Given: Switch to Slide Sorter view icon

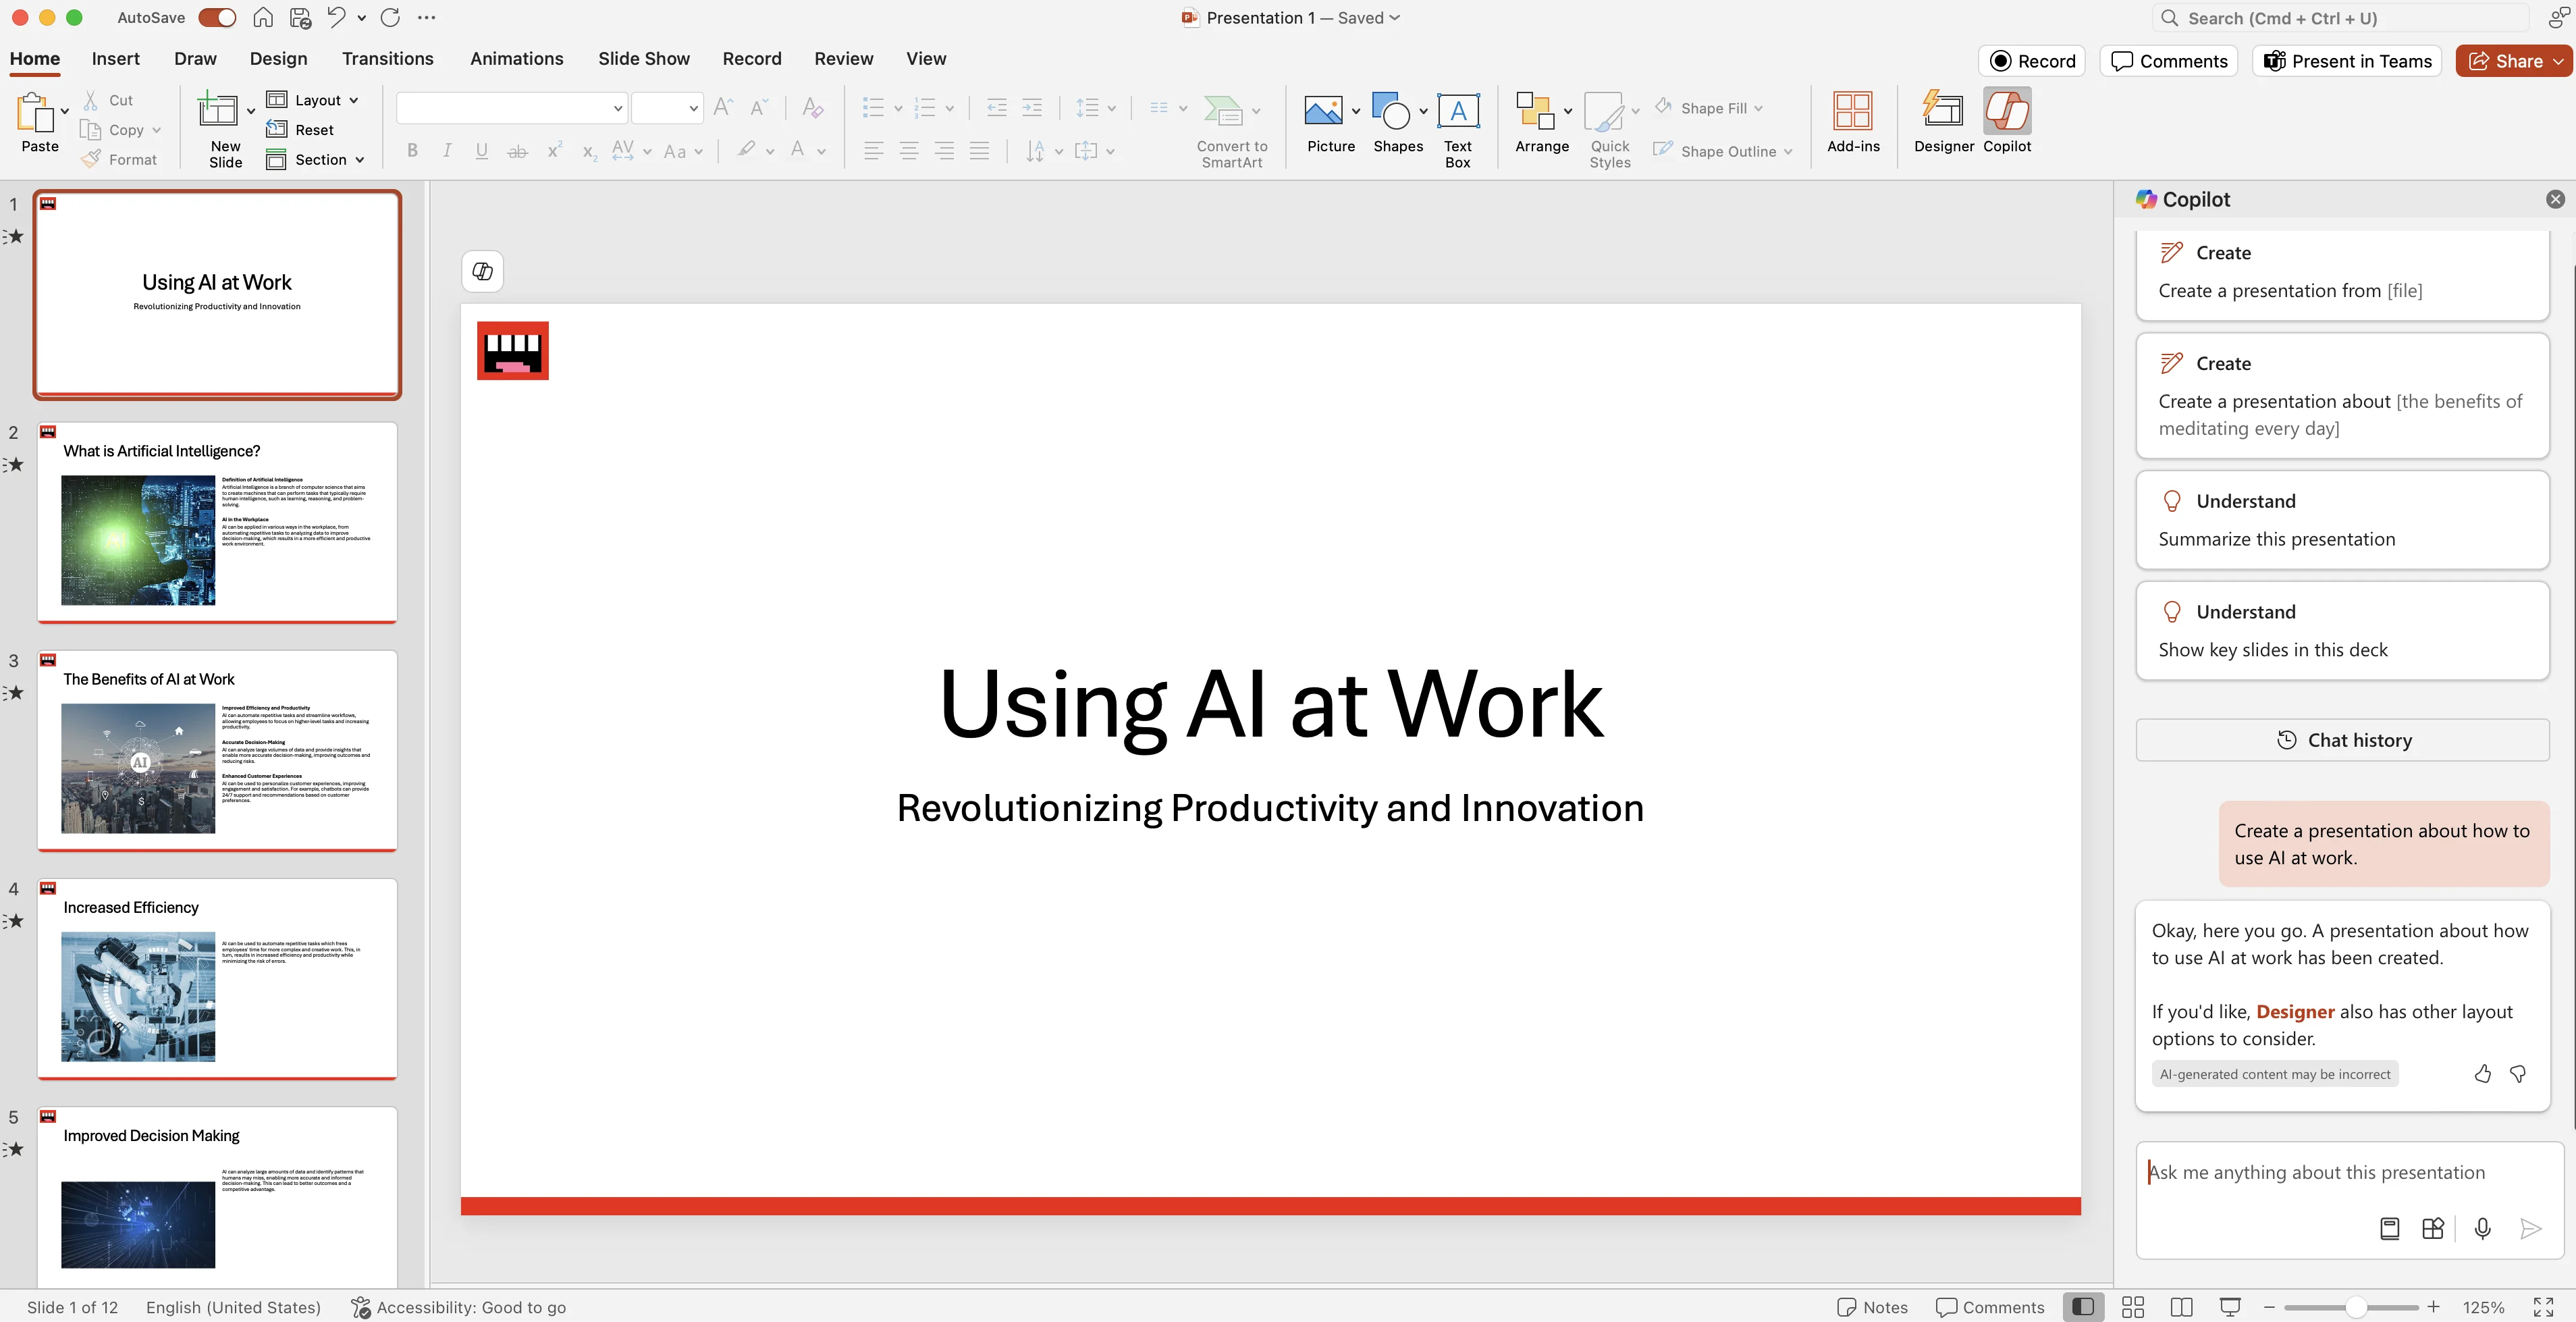Looking at the screenshot, I should pos(2133,1307).
